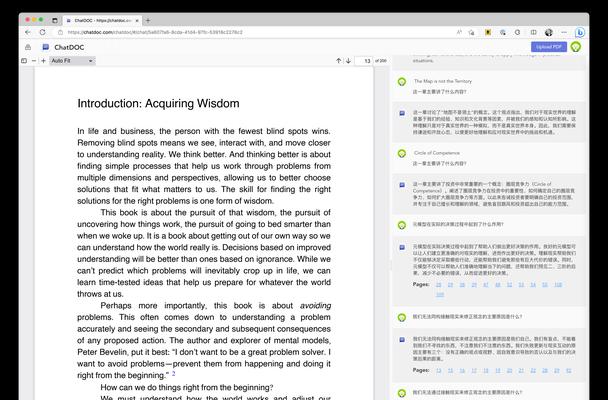Viewport: 608px width, 400px height.
Task: Open the yellow extension icon in browser toolbar
Action: point(488,32)
